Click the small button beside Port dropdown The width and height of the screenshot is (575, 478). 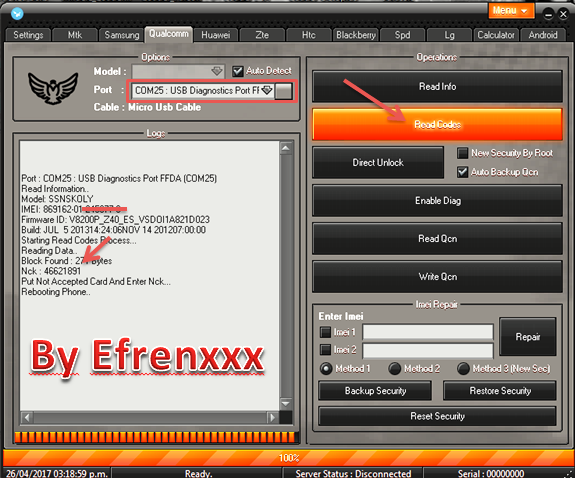pyautogui.click(x=284, y=91)
